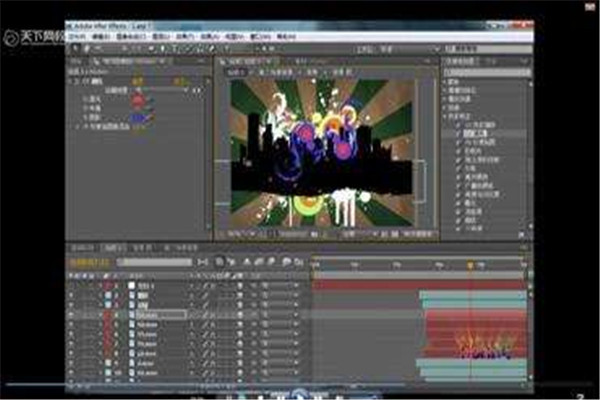The width and height of the screenshot is (600, 400).
Task: Open the Effect menu in menu bar
Action: (x=185, y=37)
